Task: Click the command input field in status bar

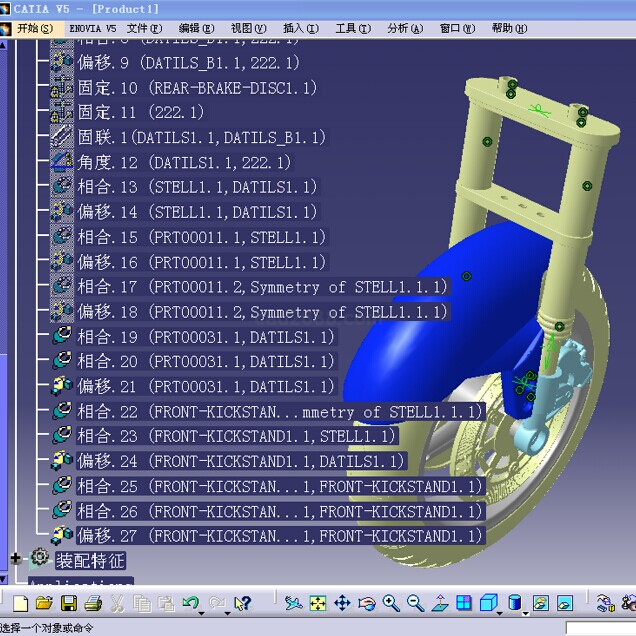Action: tap(599, 628)
